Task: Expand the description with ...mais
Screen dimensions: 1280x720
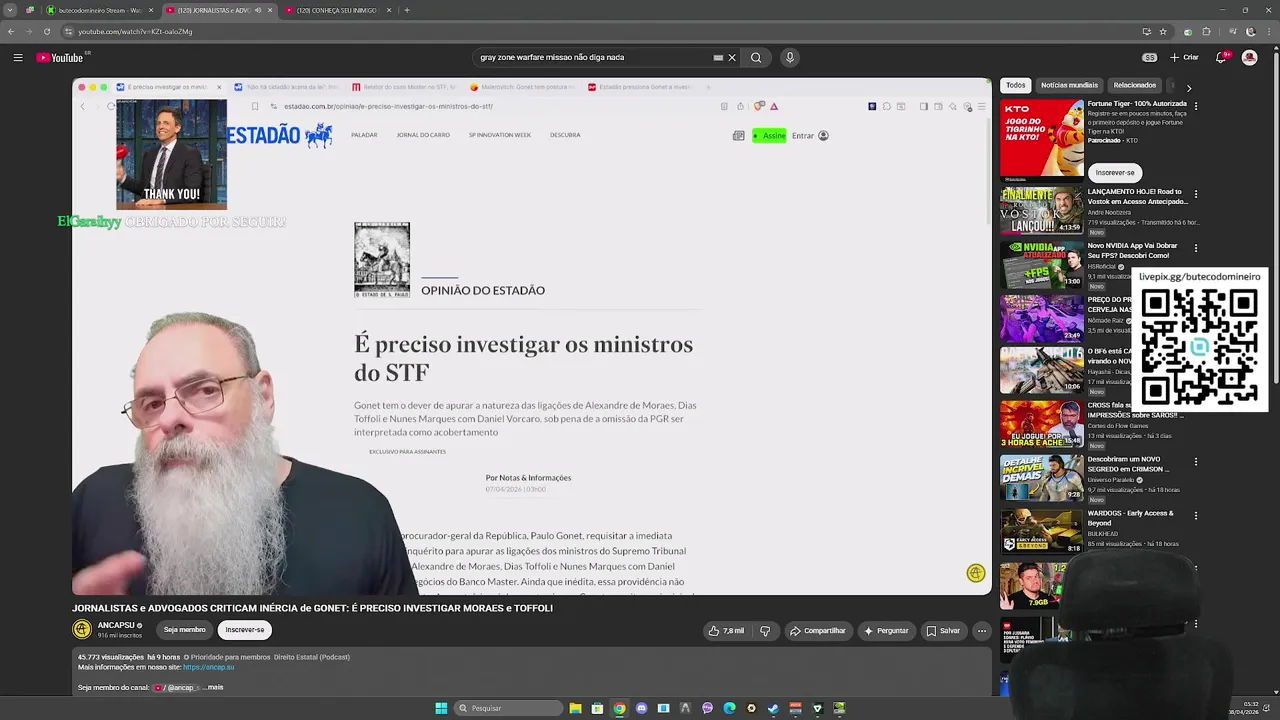Action: 213,688
